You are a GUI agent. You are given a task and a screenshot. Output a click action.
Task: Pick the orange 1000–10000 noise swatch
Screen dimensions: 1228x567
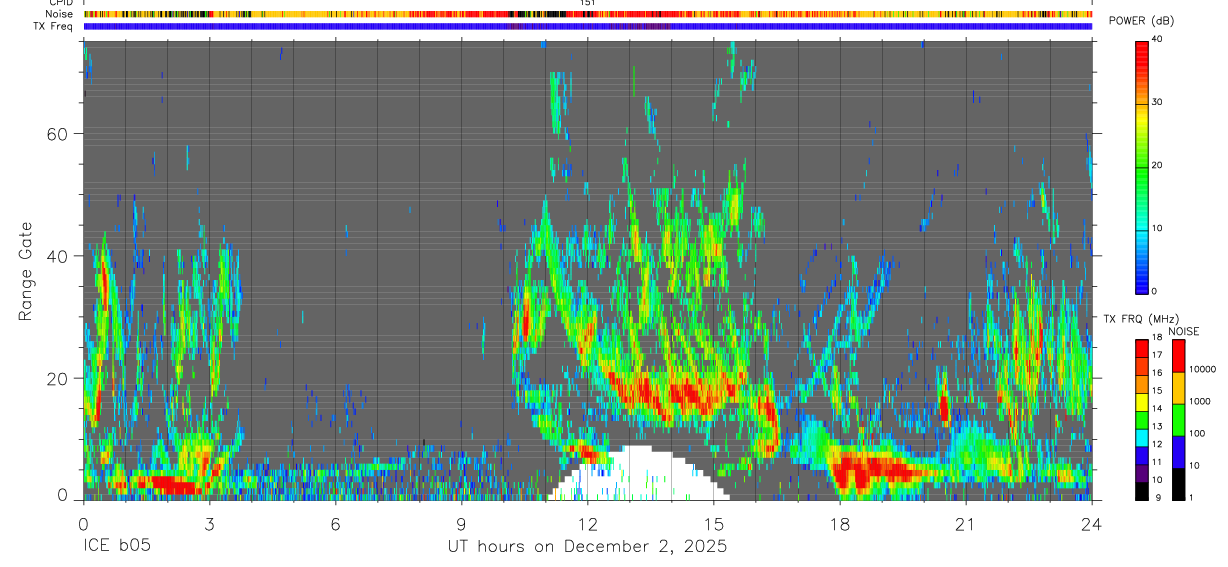[x=1179, y=388]
